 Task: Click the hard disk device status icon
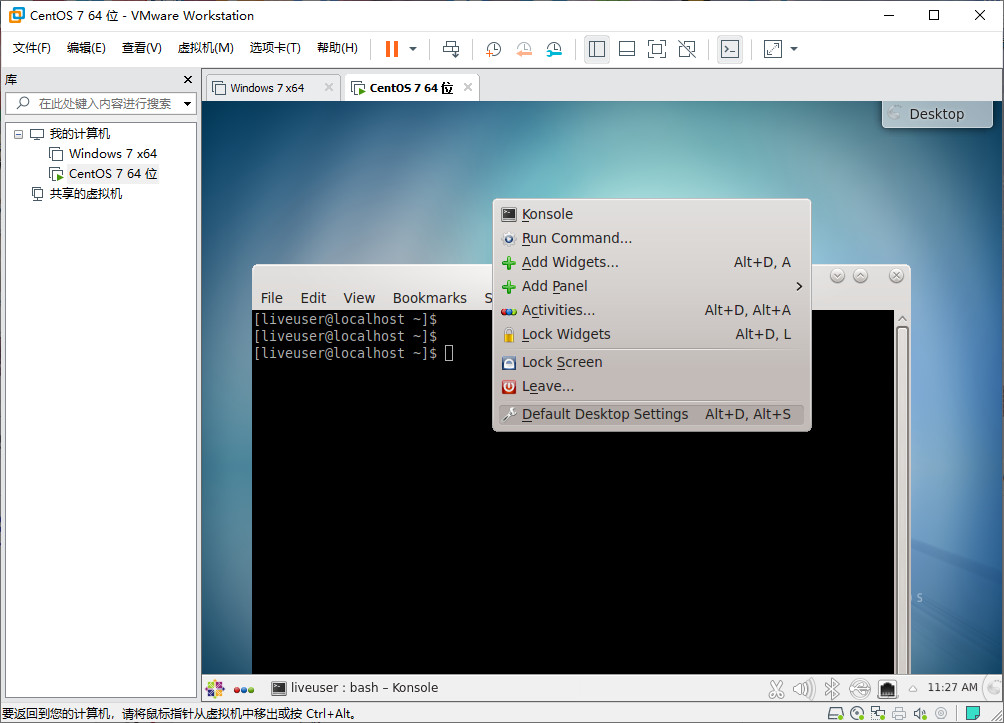835,713
